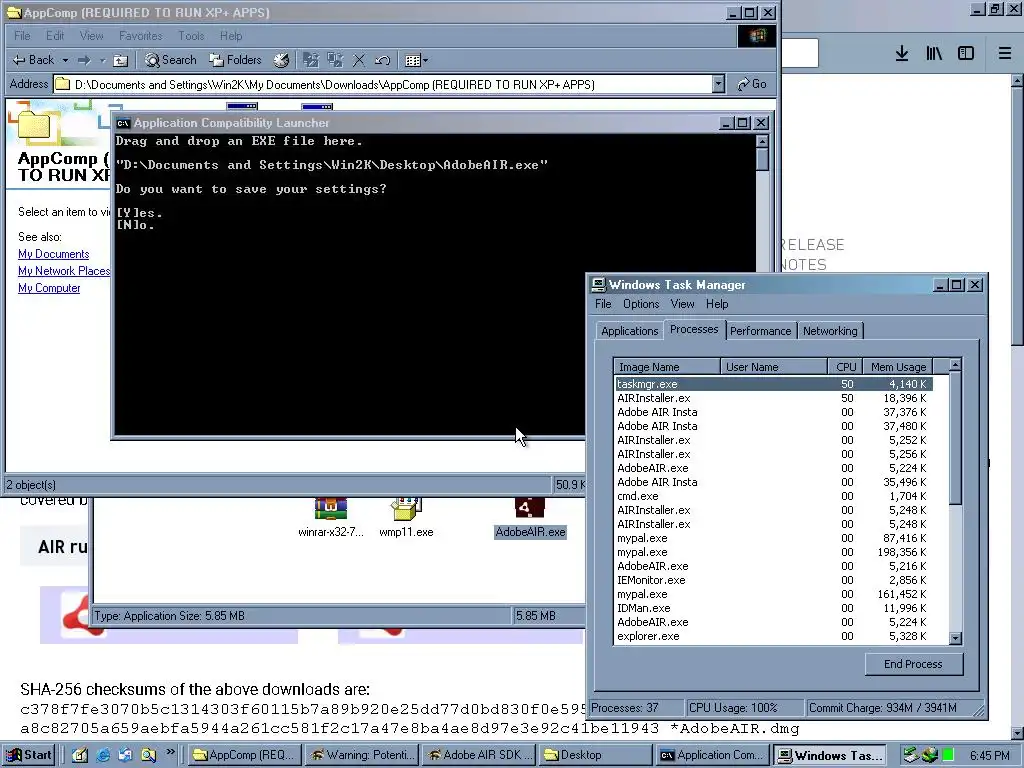This screenshot has height=768, width=1024.
Task: Open the Favorites menu in AppComp explorer
Action: pos(140,36)
